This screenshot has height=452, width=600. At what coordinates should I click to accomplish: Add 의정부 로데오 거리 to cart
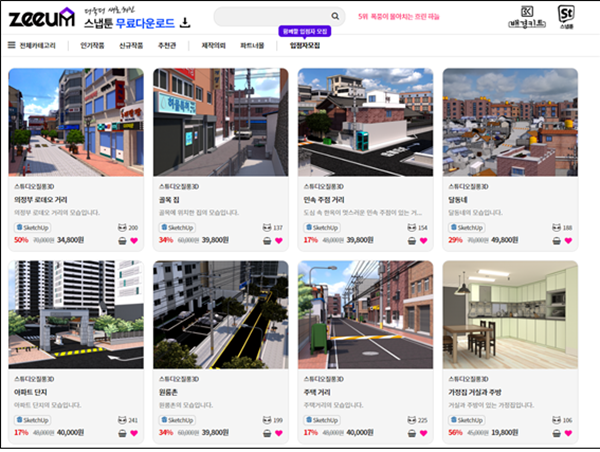[121, 240]
